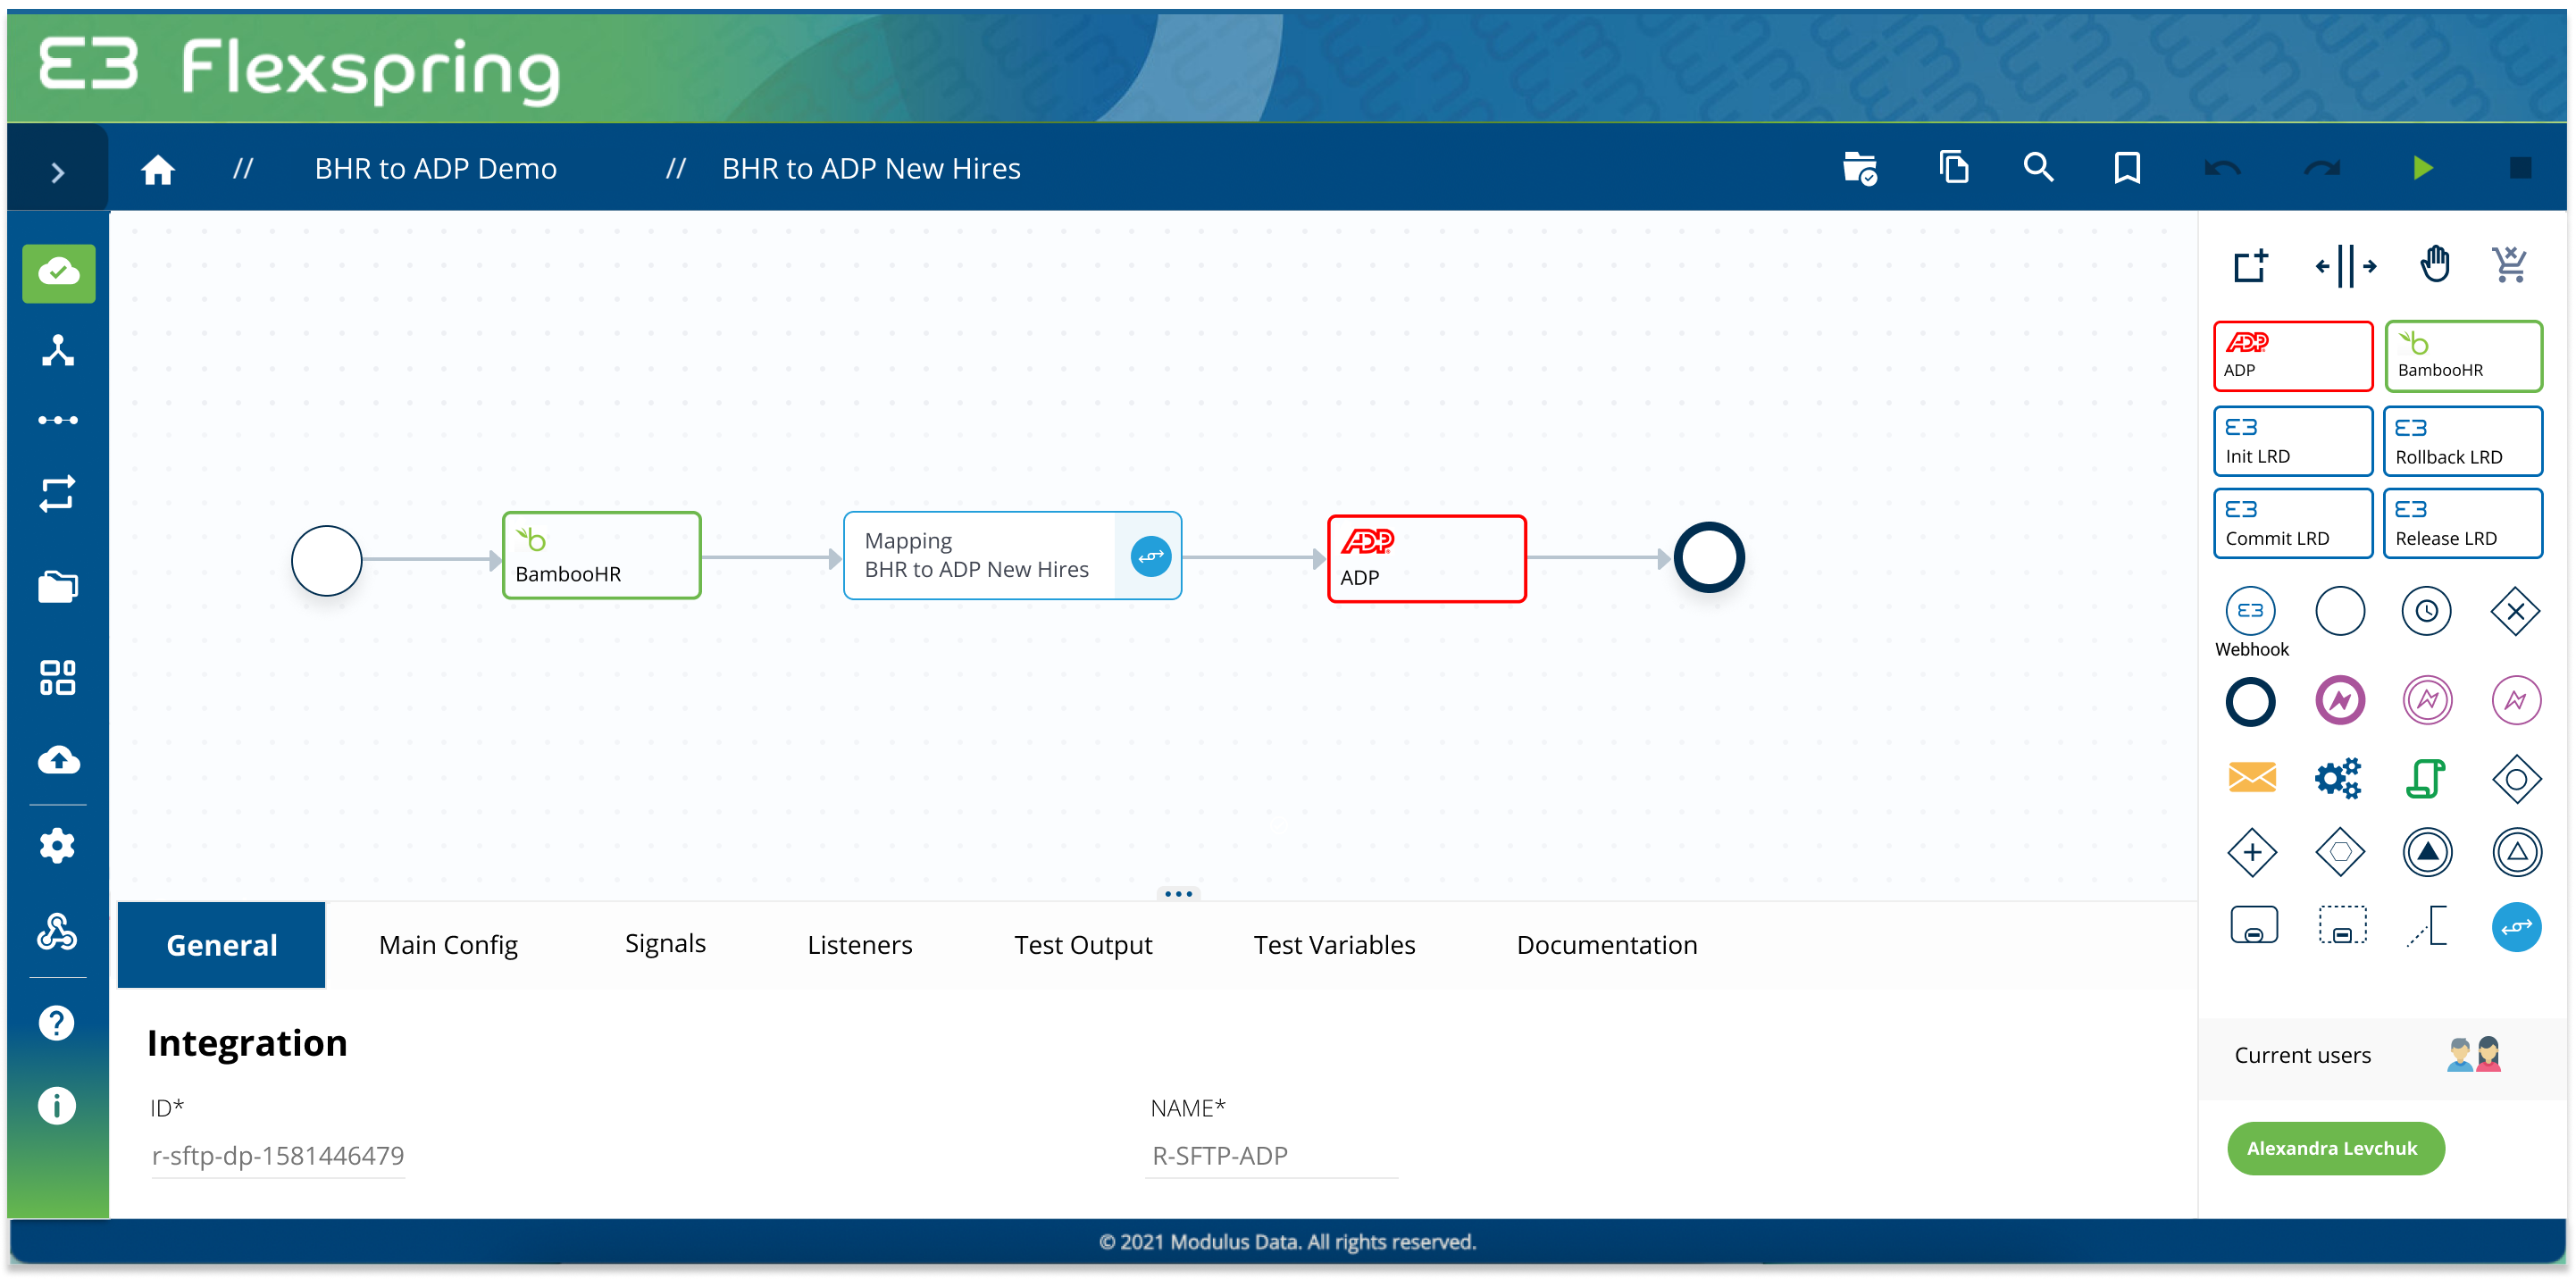Open BHR to ADP New Hires breadcrumb
The image size is (2576, 1279).
[x=871, y=168]
